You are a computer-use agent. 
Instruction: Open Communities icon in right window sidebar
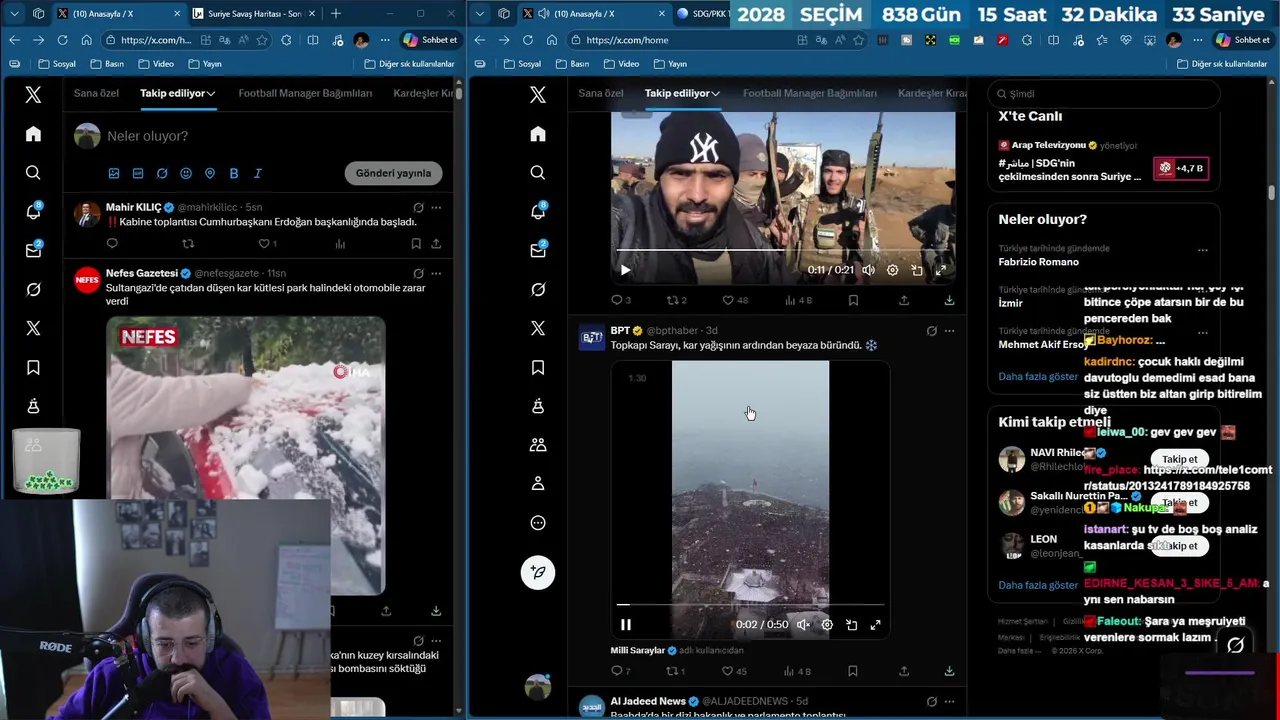point(538,445)
